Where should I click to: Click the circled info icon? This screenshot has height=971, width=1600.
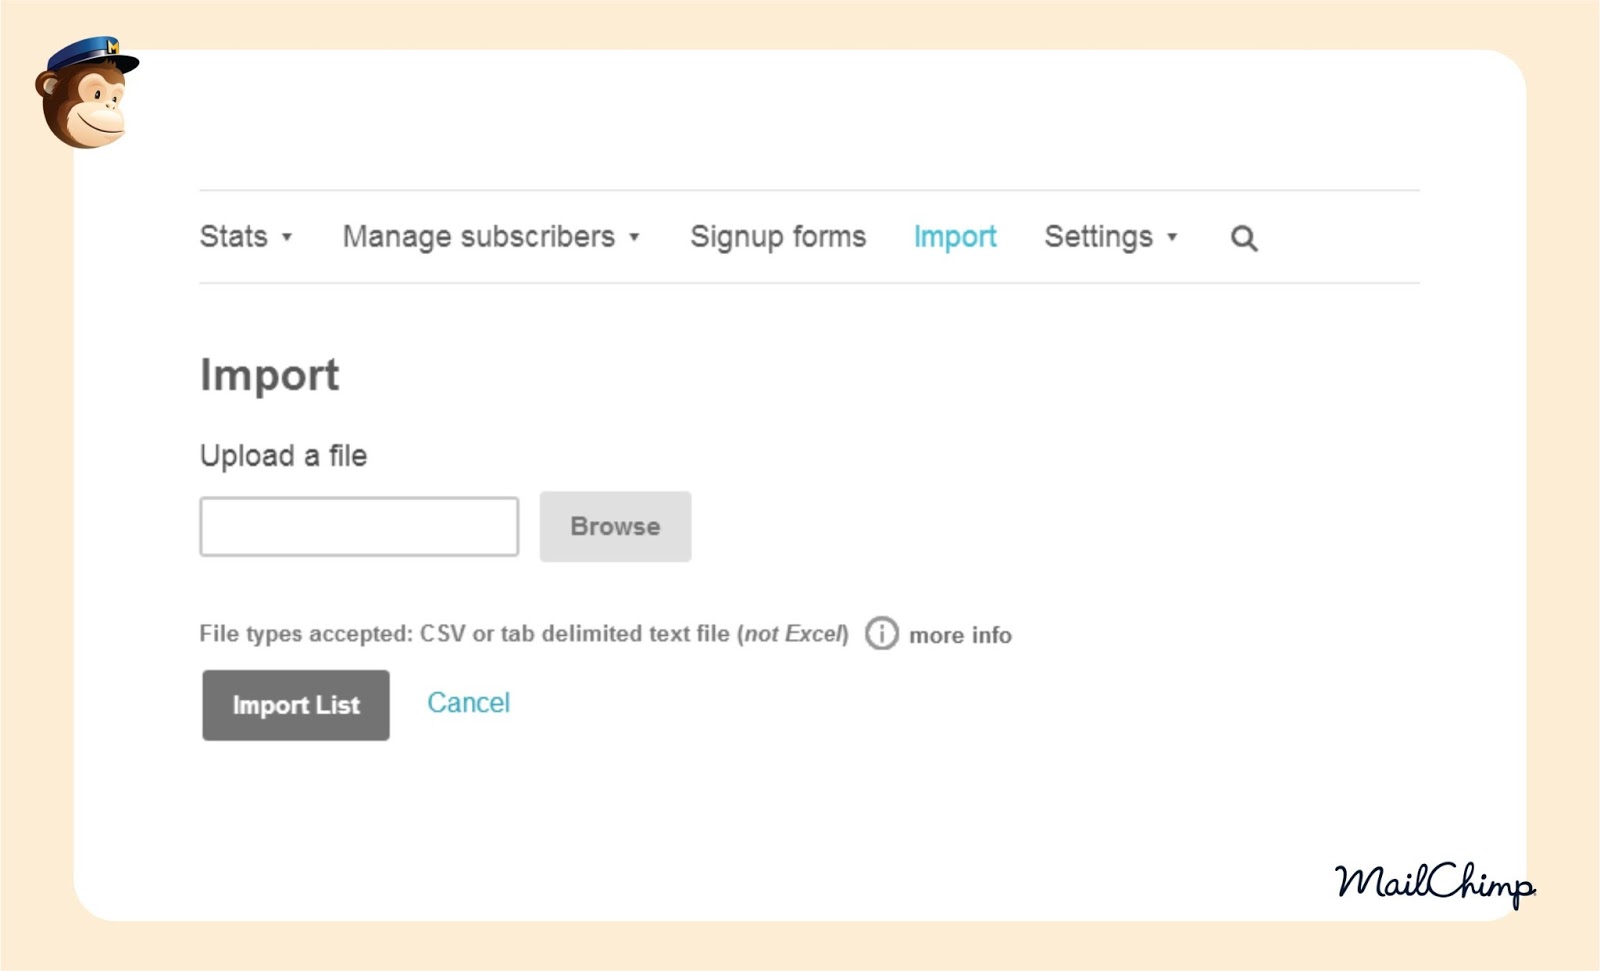point(881,634)
